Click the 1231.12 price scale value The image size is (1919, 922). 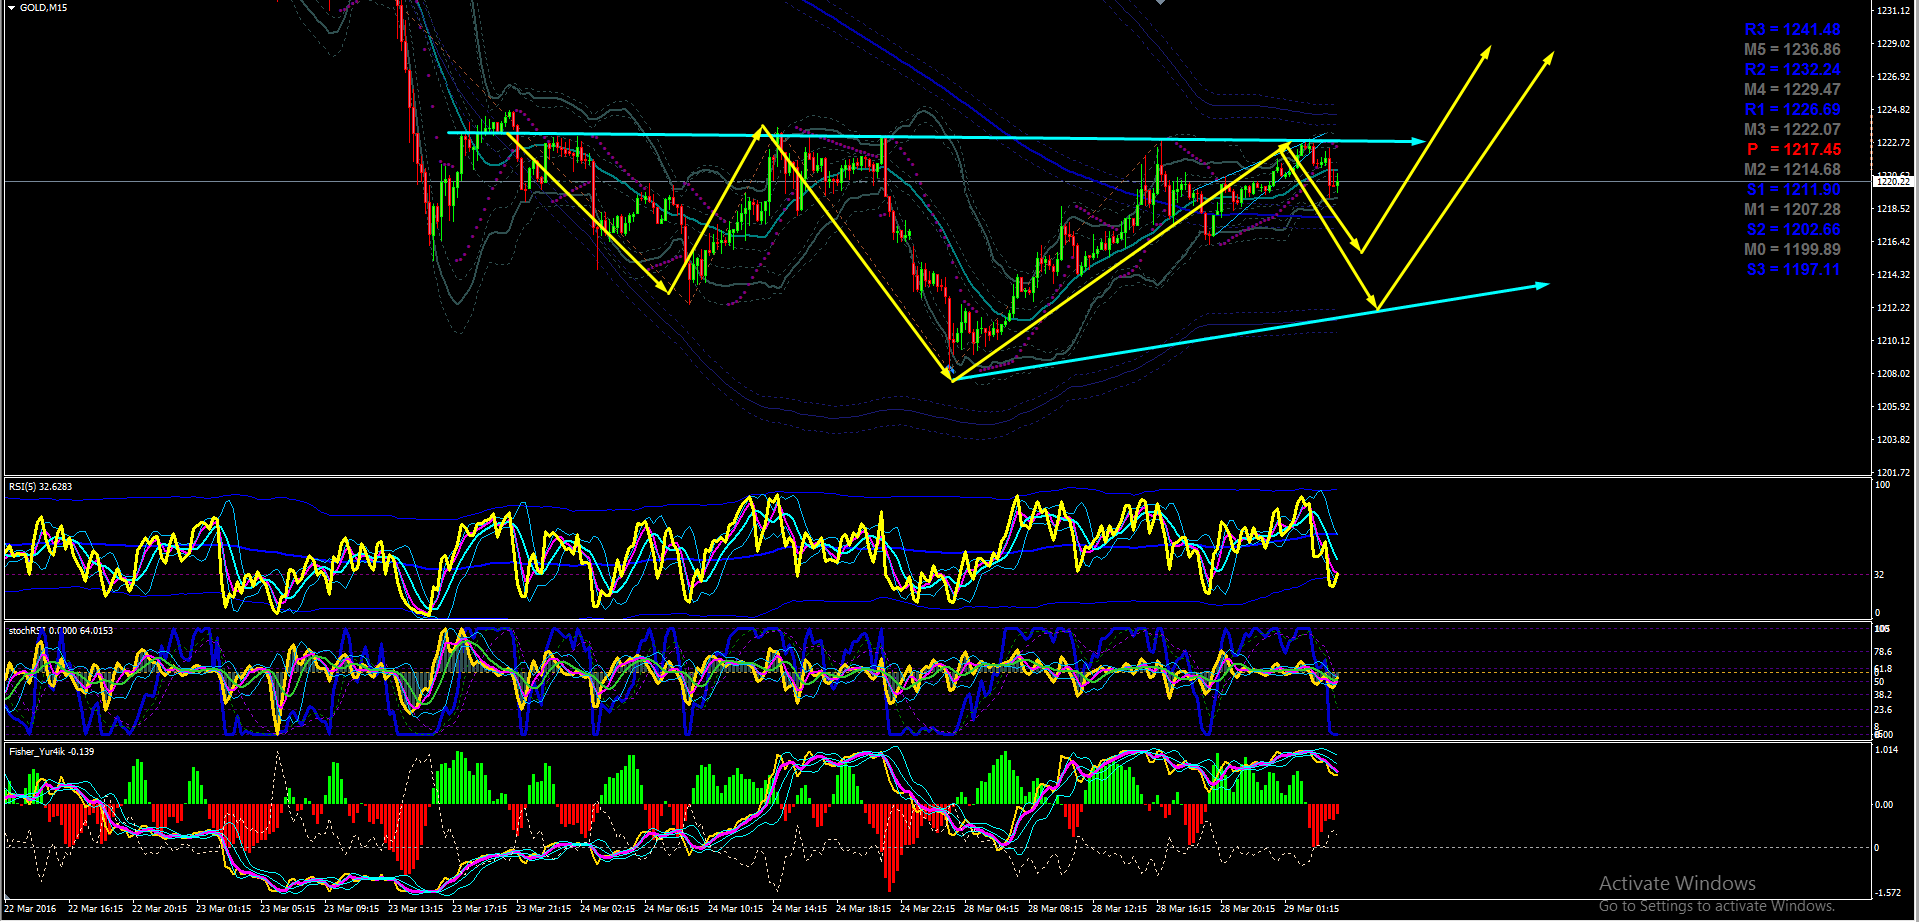pyautogui.click(x=1893, y=11)
